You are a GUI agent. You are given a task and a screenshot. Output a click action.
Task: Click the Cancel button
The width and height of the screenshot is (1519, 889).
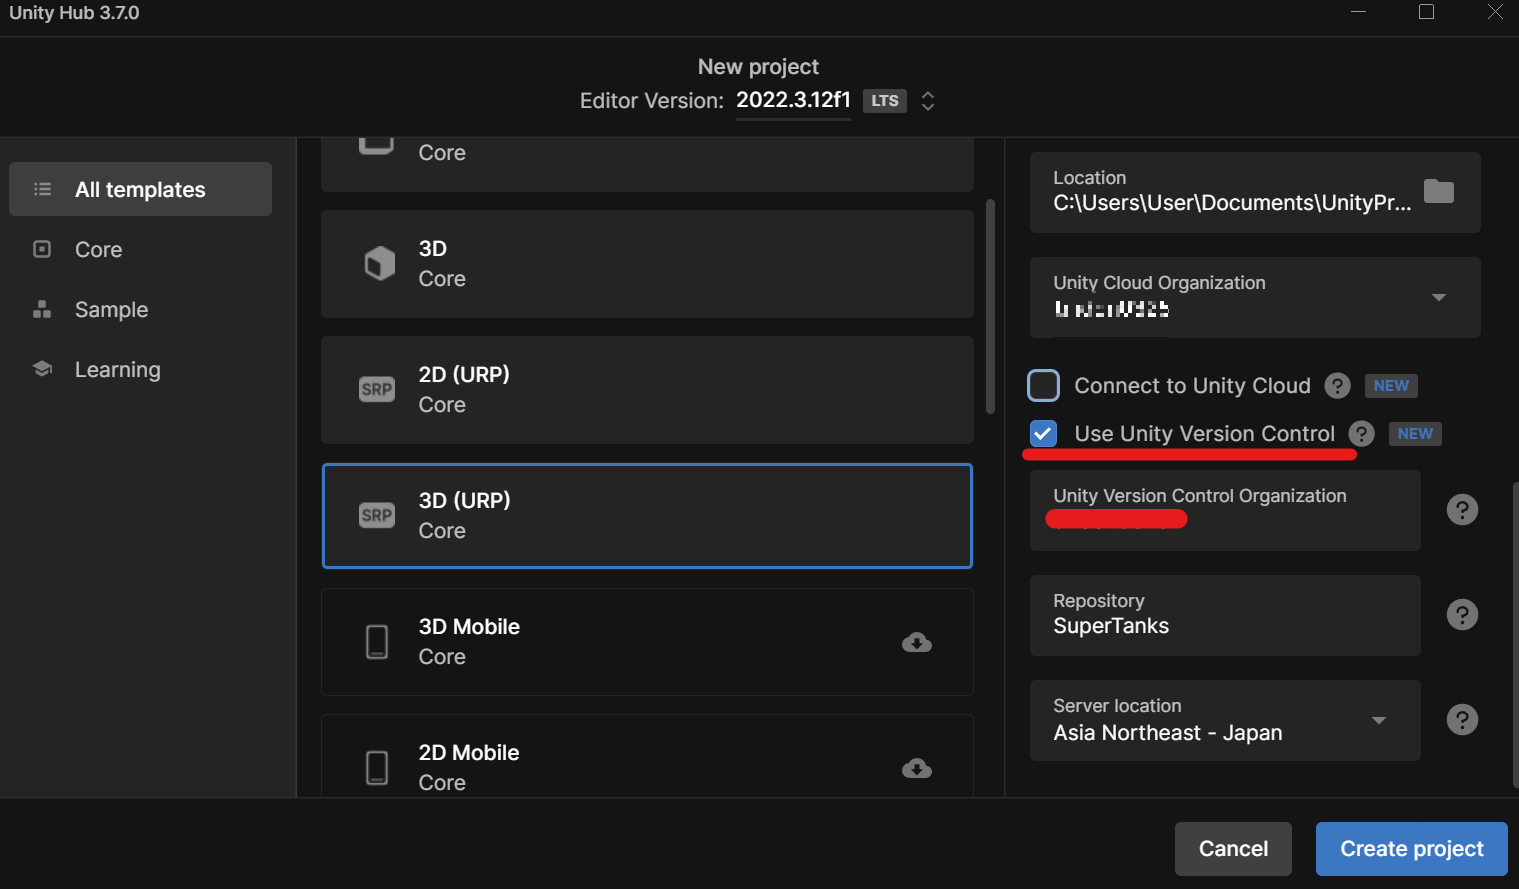tap(1233, 849)
